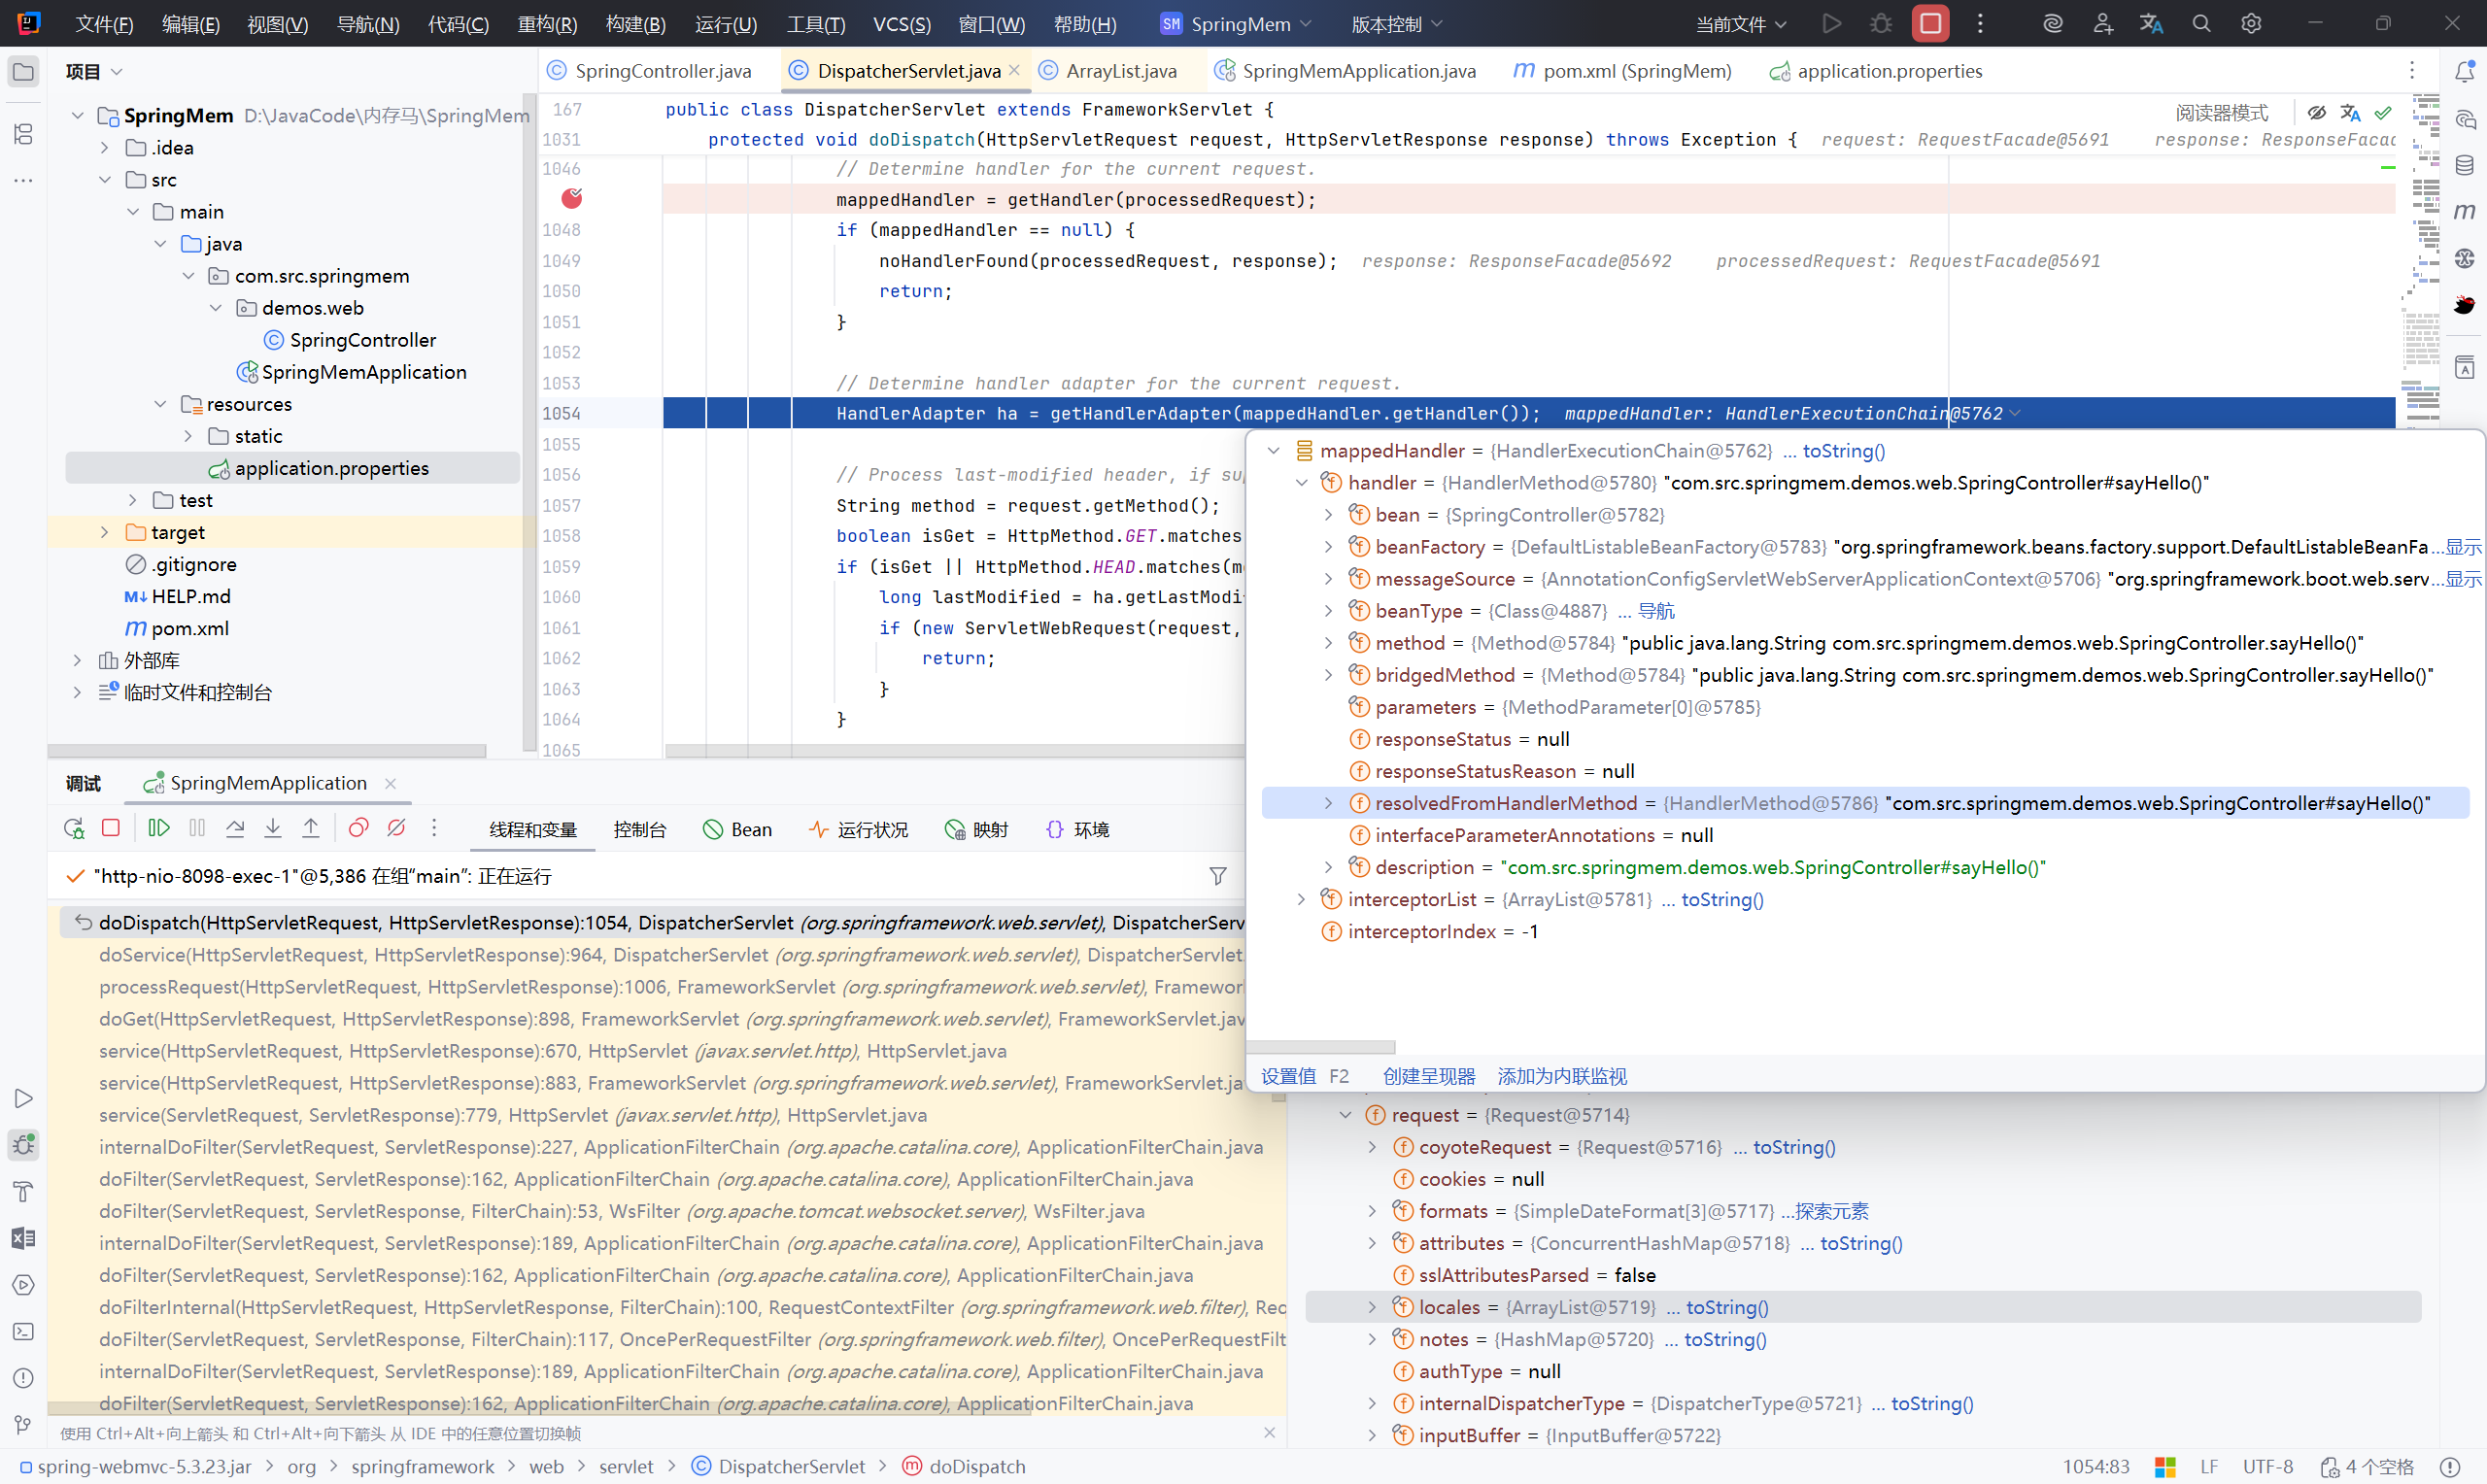Click the rerun debug session icon

click(73, 828)
